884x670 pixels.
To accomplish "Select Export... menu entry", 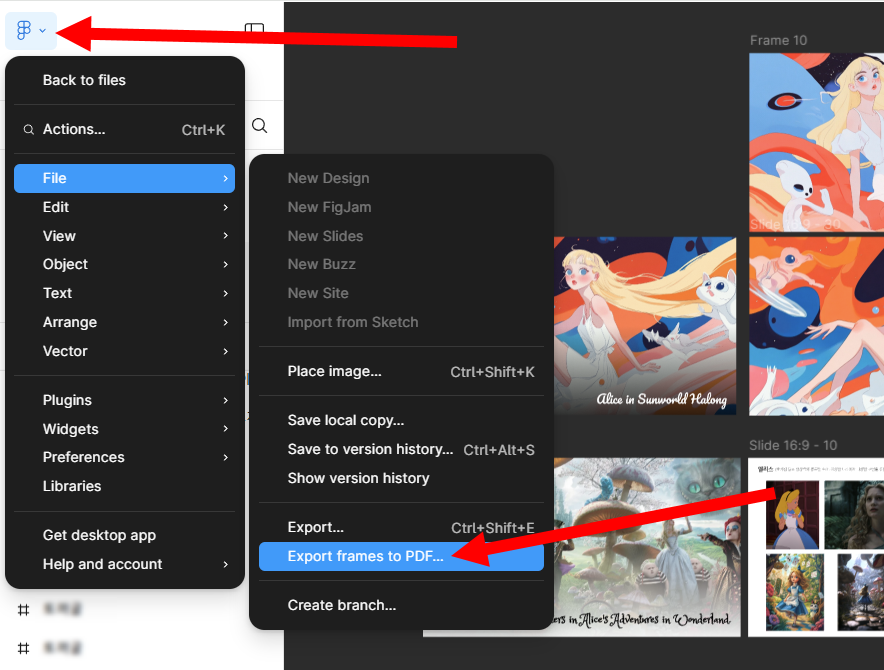I will coord(401,527).
